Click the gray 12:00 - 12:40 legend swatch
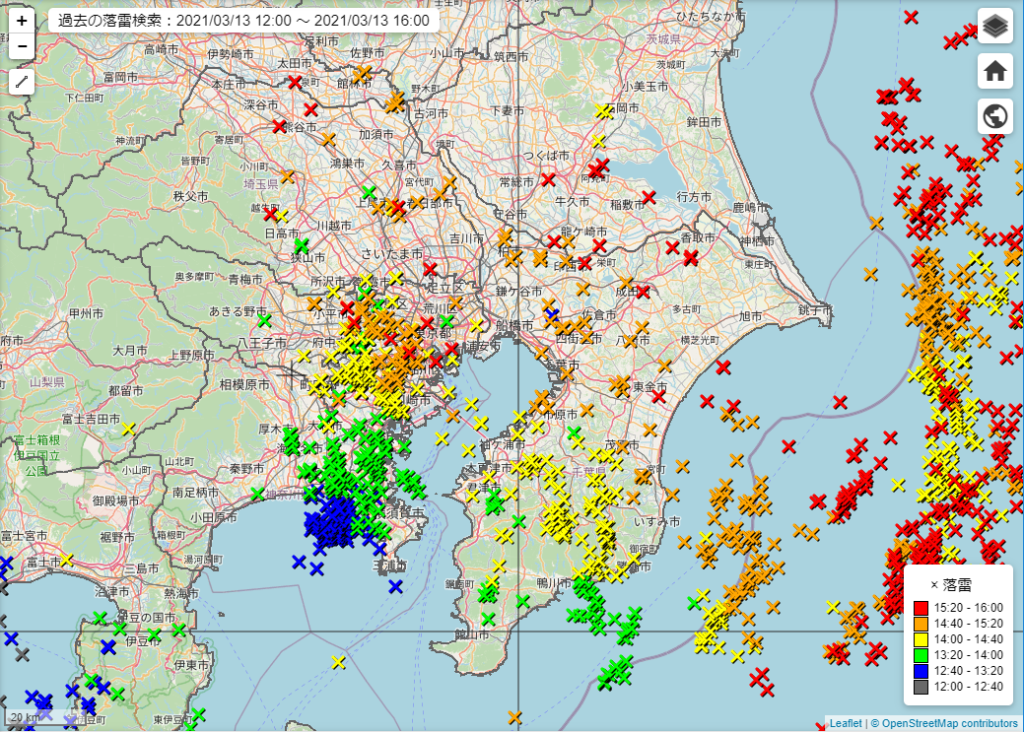This screenshot has width=1024, height=732. [922, 687]
